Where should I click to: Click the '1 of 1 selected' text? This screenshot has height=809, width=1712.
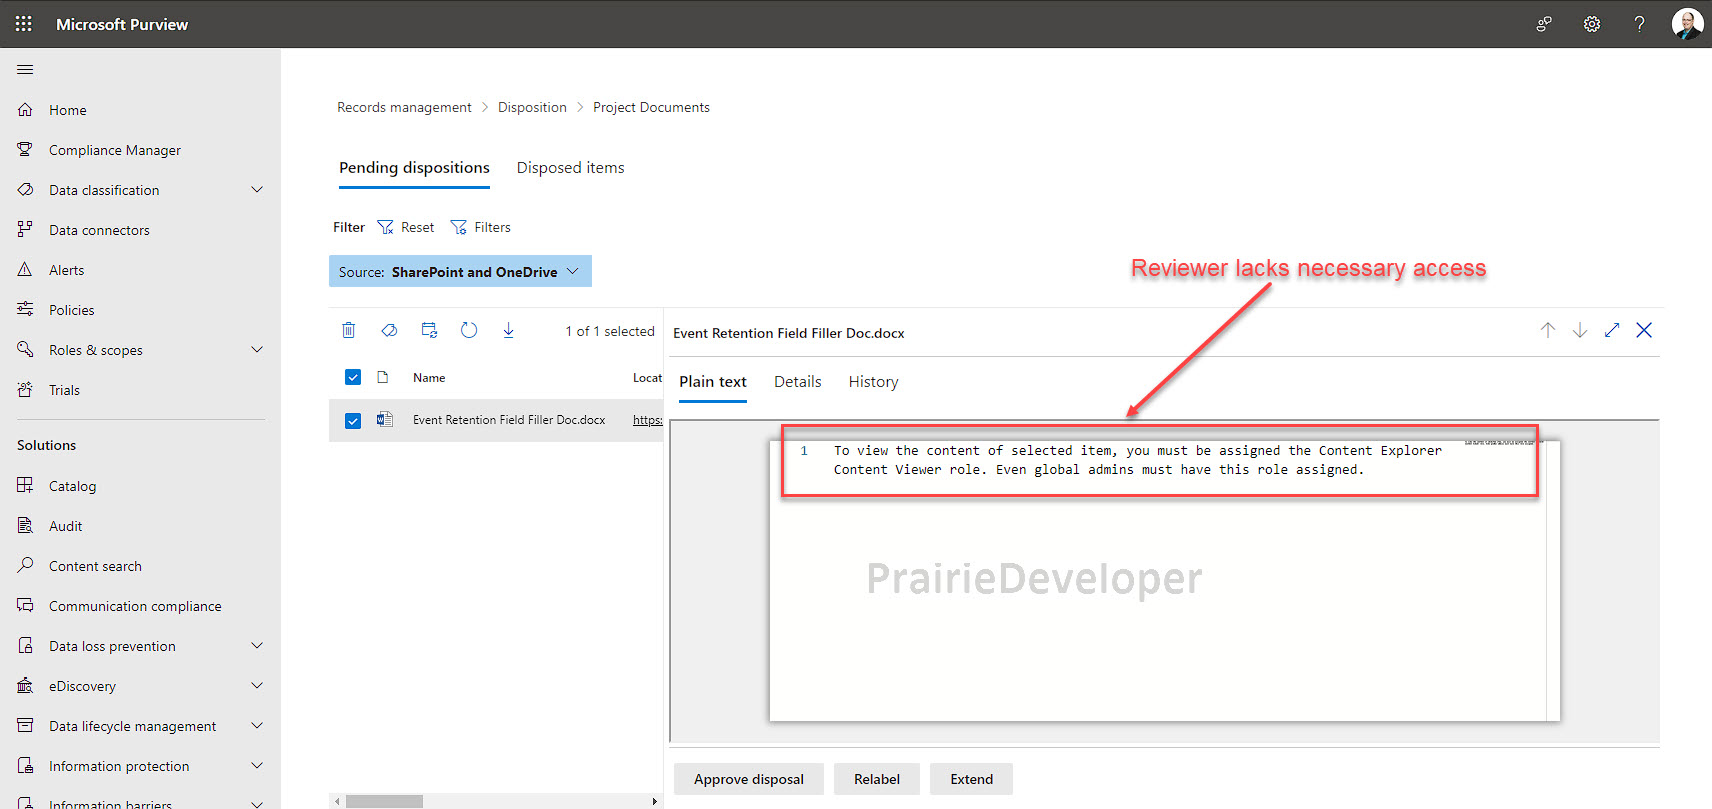coord(610,331)
